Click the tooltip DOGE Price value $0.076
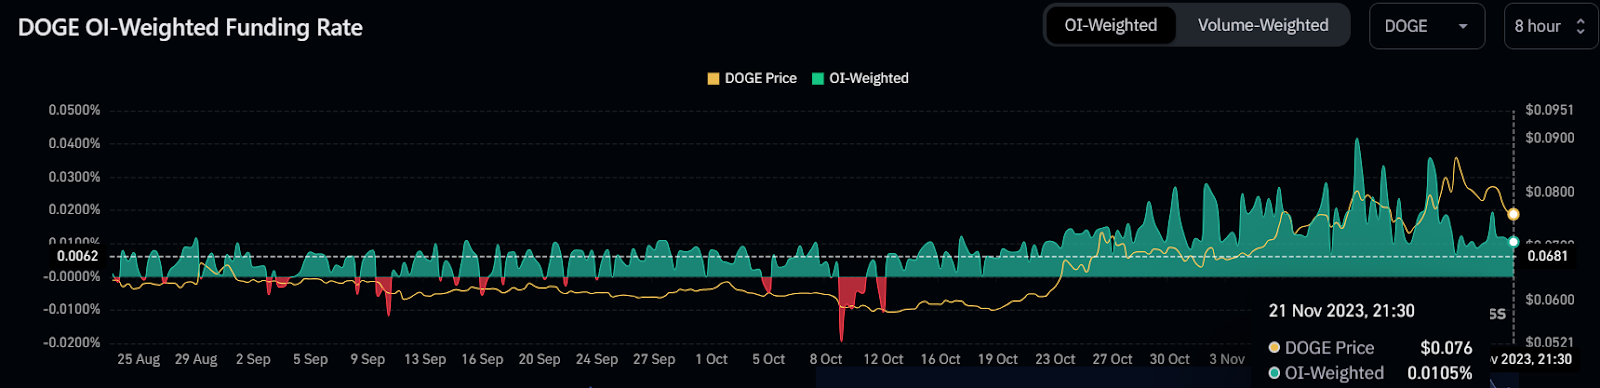The image size is (1600, 388). tap(1446, 348)
